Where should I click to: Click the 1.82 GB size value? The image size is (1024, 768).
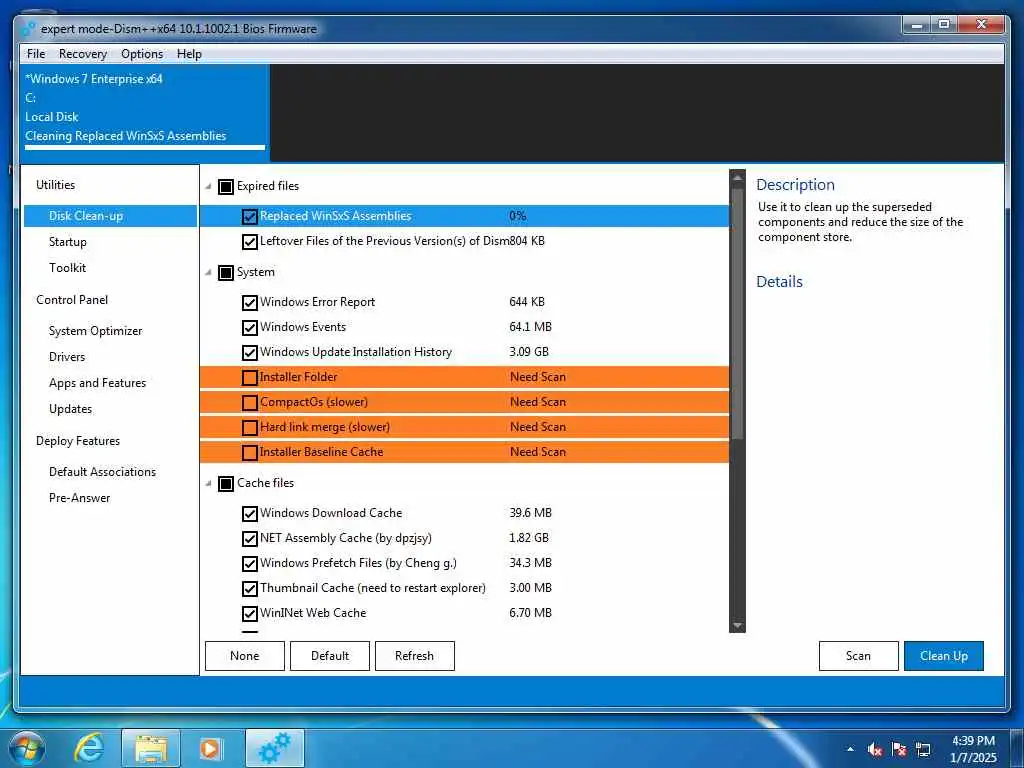[x=529, y=538]
